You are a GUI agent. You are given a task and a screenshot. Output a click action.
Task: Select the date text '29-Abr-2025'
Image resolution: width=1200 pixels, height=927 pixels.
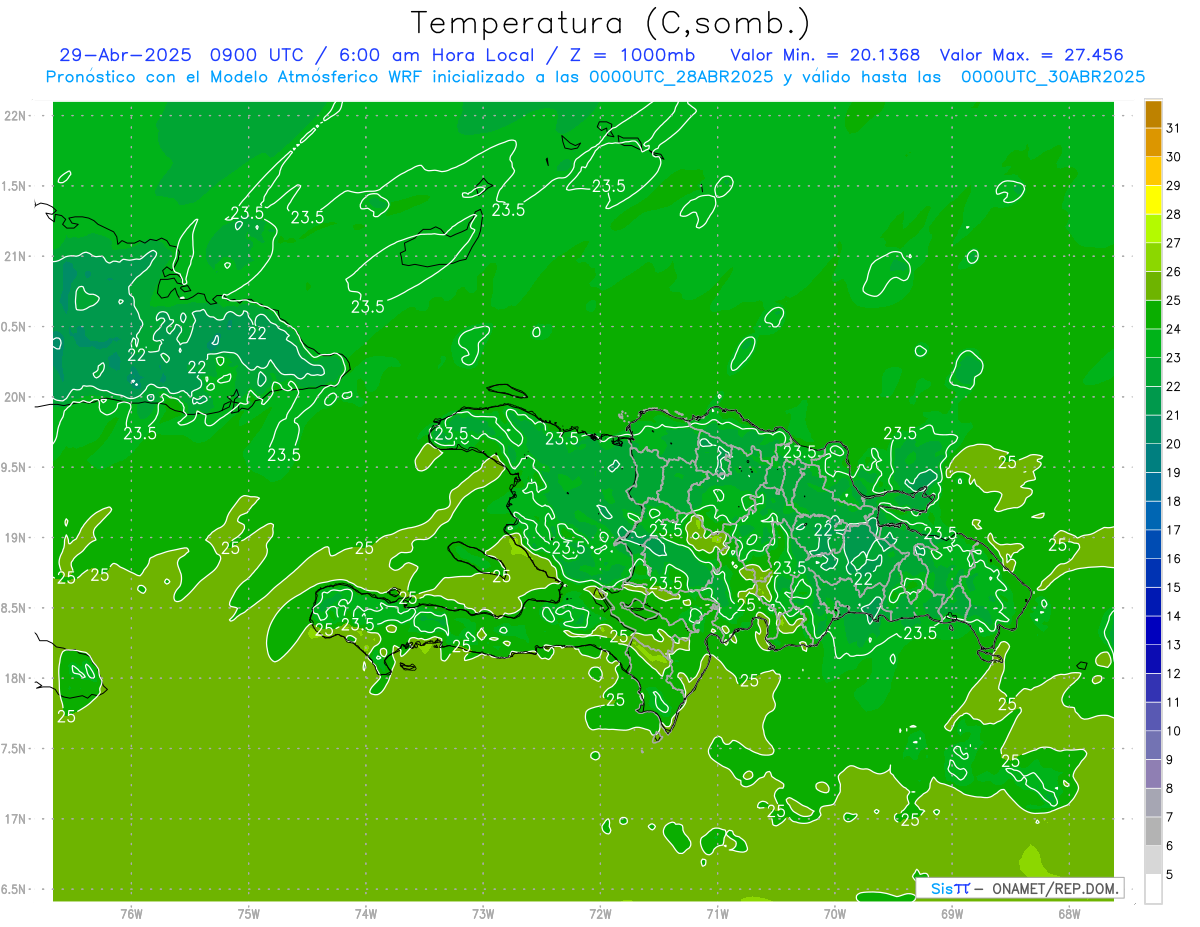pyautogui.click(x=125, y=55)
